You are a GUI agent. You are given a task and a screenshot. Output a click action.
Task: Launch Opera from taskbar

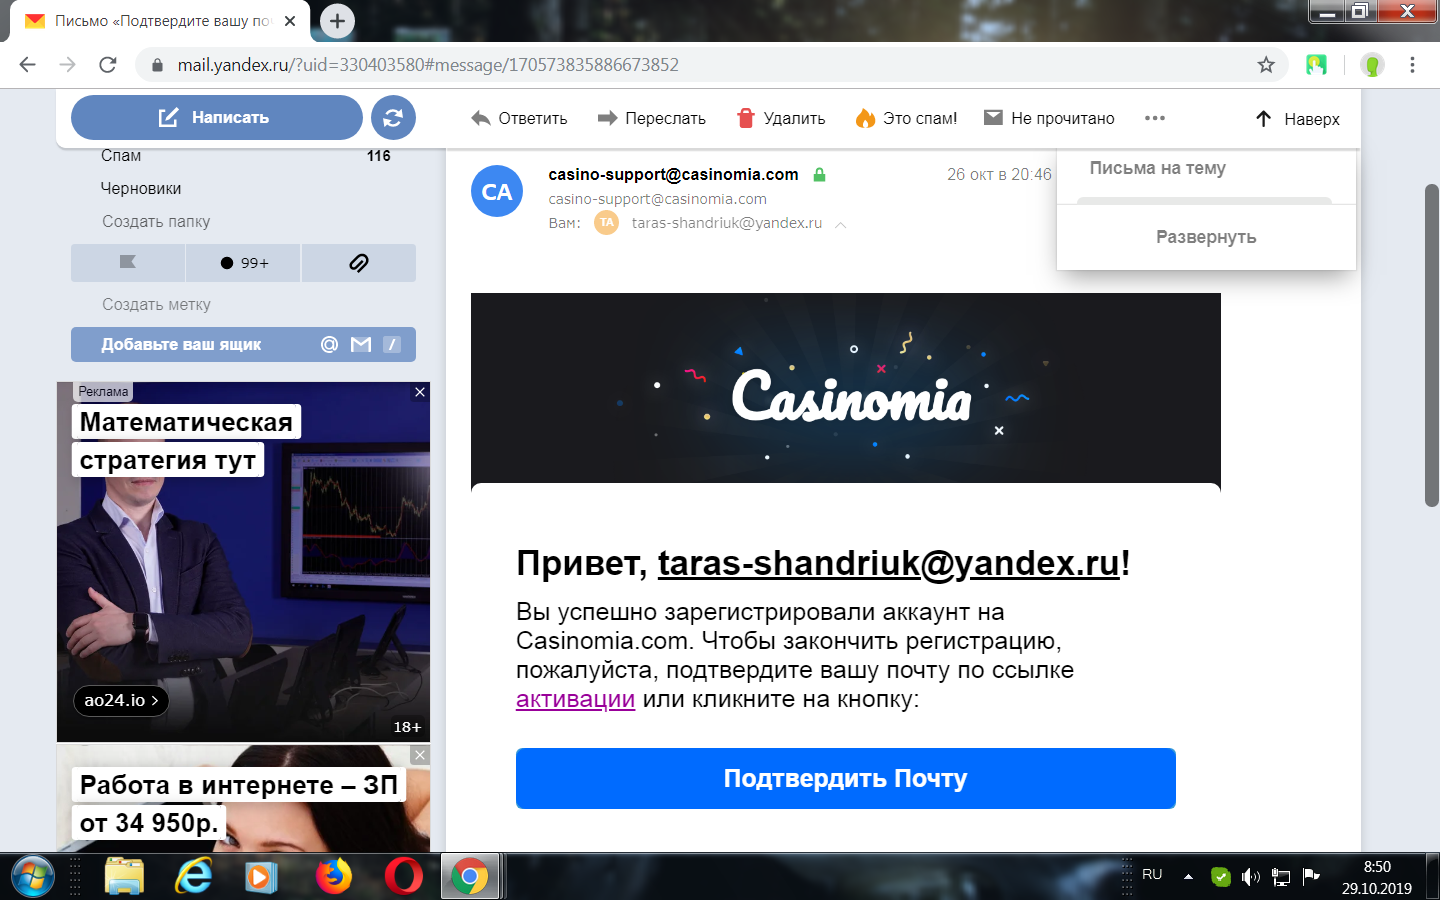(x=404, y=877)
